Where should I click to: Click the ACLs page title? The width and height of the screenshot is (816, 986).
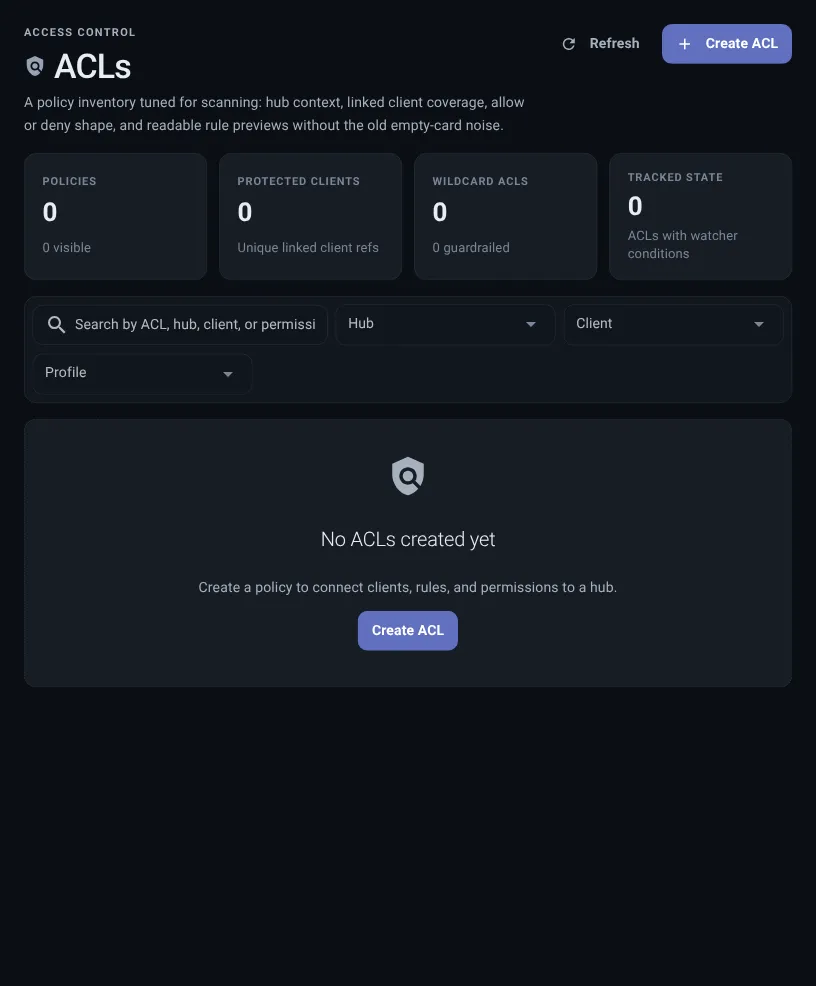pos(92,66)
